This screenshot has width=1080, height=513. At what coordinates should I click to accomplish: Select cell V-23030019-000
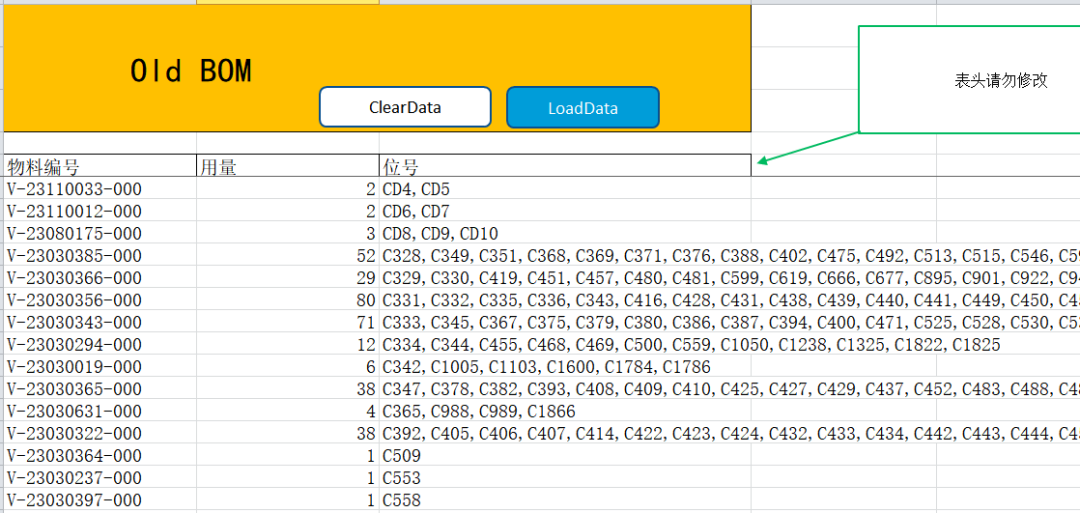(x=100, y=366)
